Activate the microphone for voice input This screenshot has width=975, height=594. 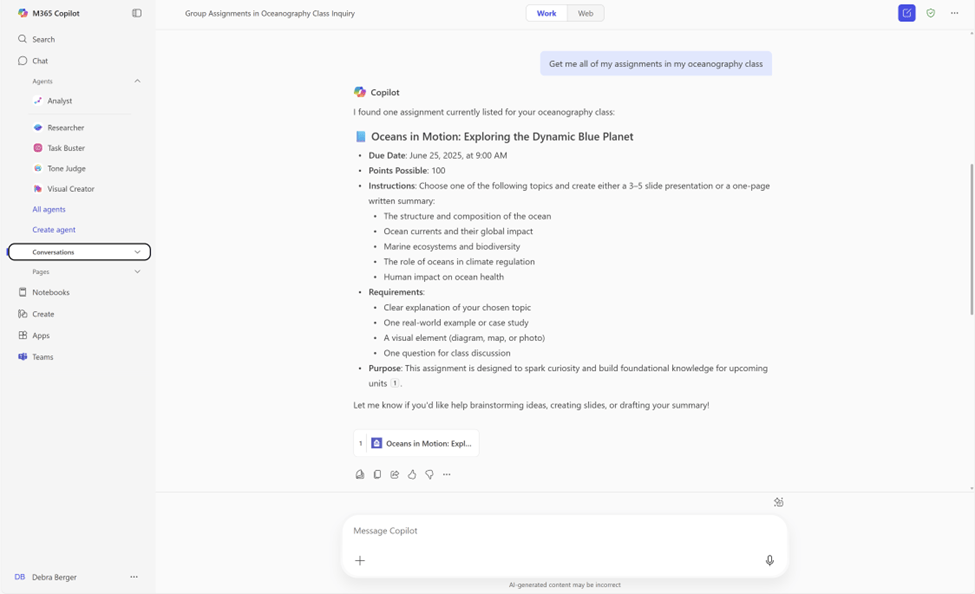(769, 560)
